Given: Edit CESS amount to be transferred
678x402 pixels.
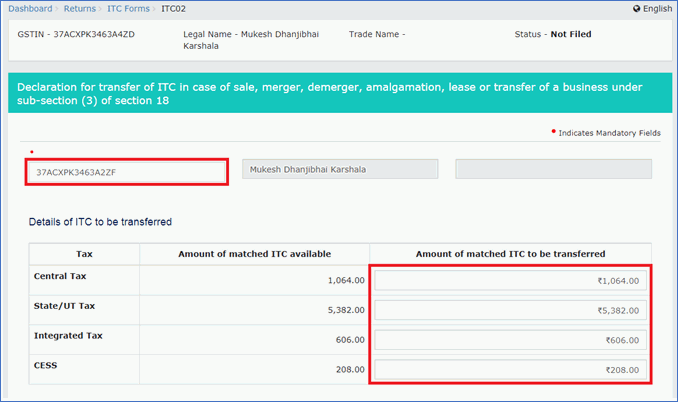Looking at the screenshot, I should (x=511, y=370).
